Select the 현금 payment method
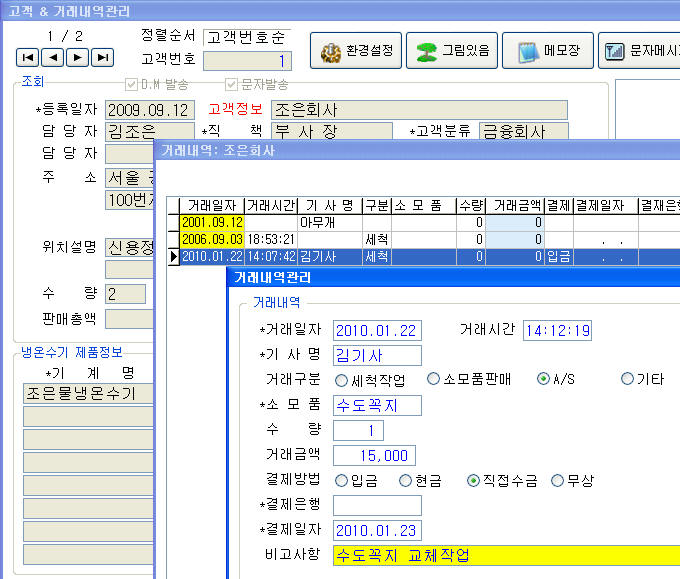The height and width of the screenshot is (579, 680). click(405, 480)
